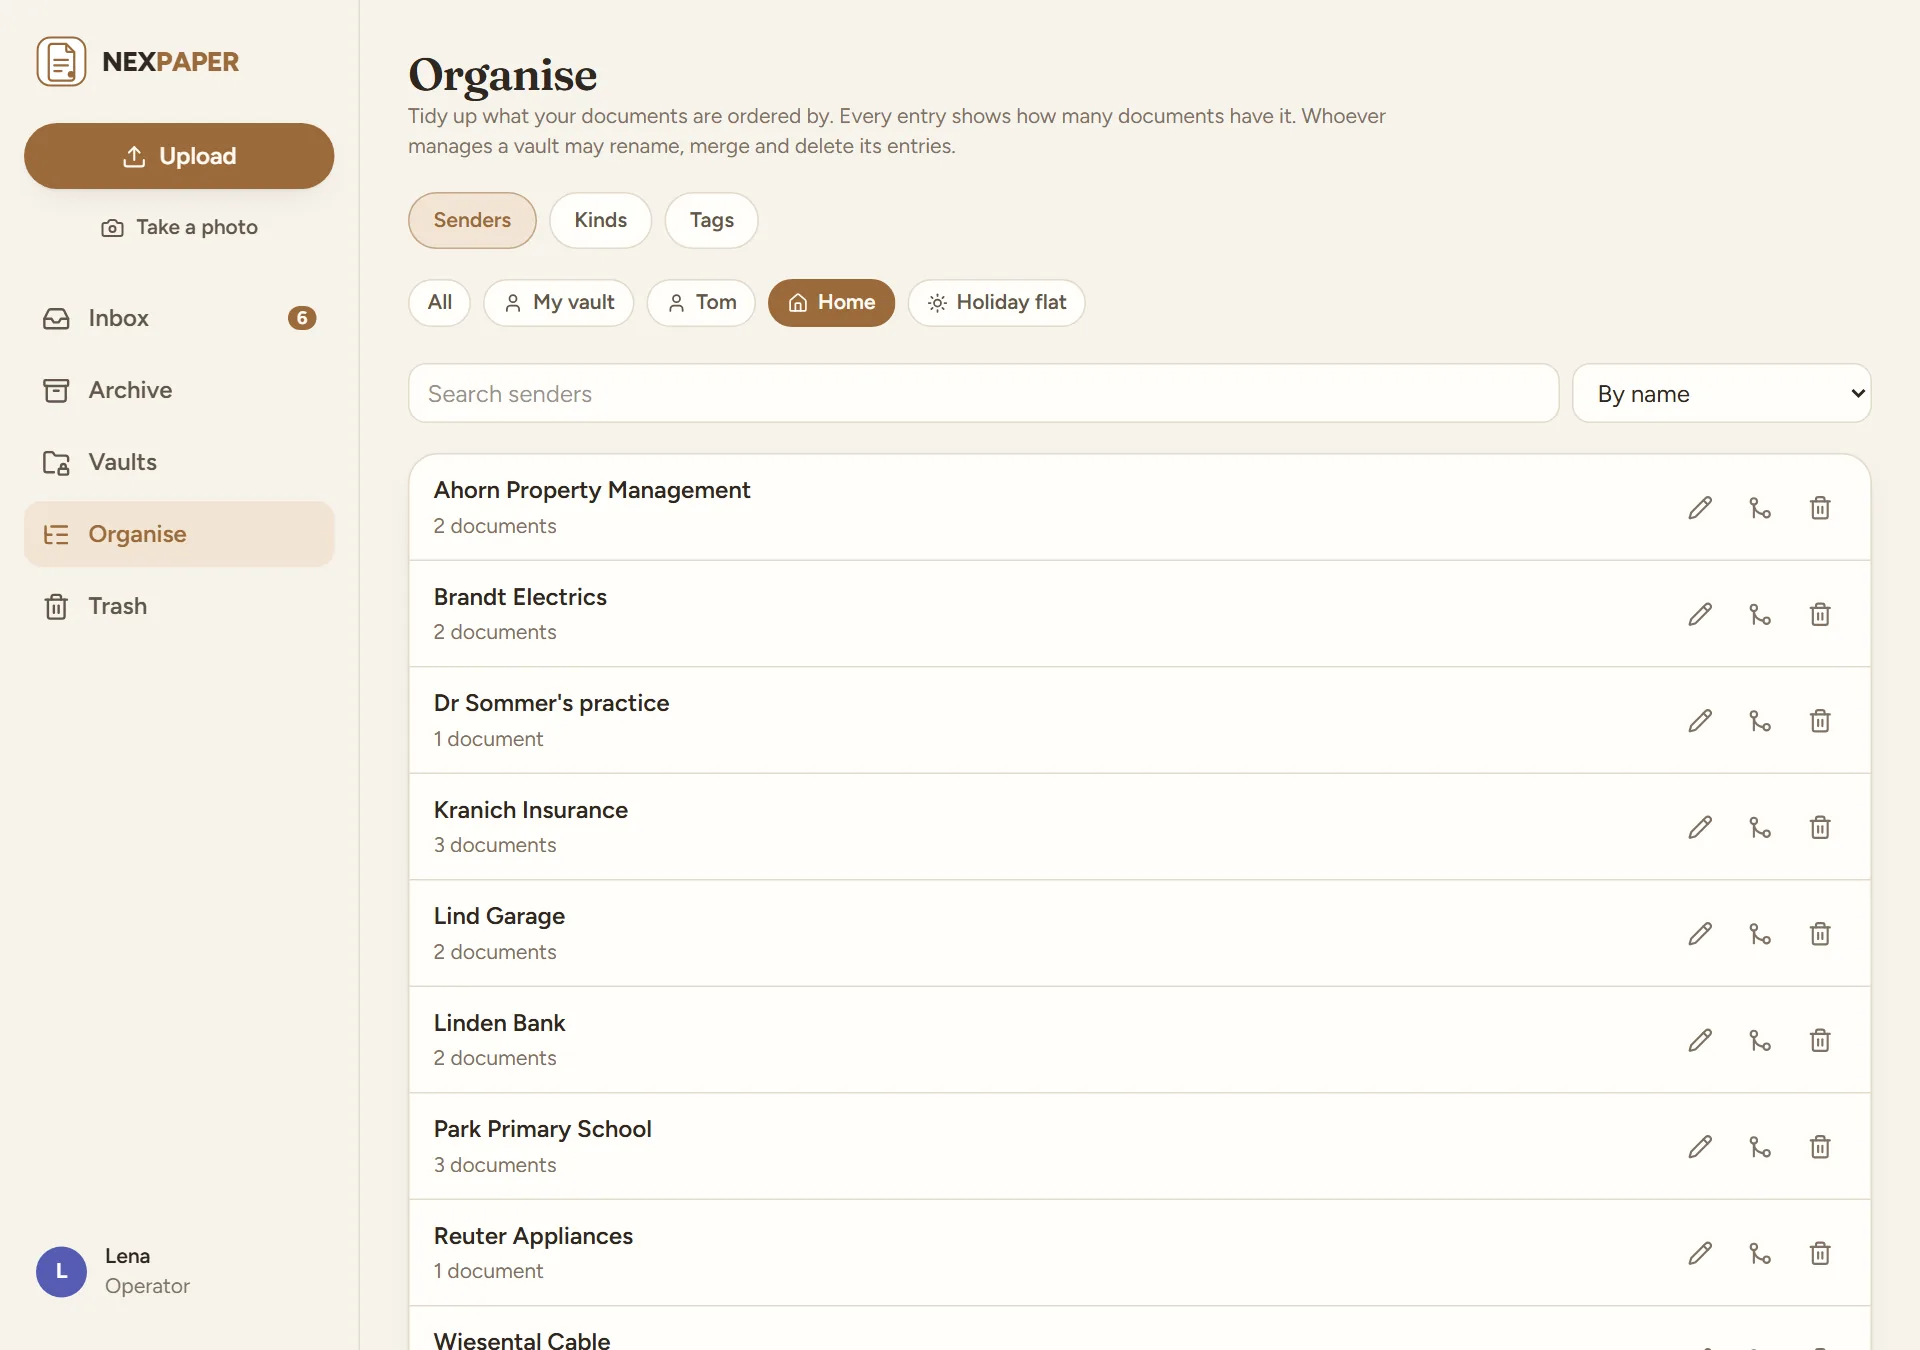
Task: Filter by Tom's vault
Action: click(701, 302)
